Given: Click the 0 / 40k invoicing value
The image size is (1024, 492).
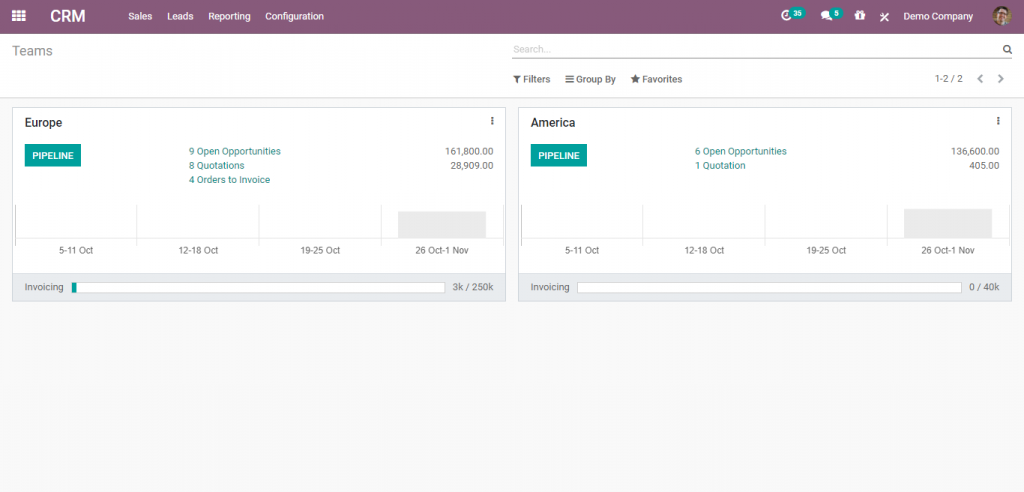Looking at the screenshot, I should click(984, 287).
